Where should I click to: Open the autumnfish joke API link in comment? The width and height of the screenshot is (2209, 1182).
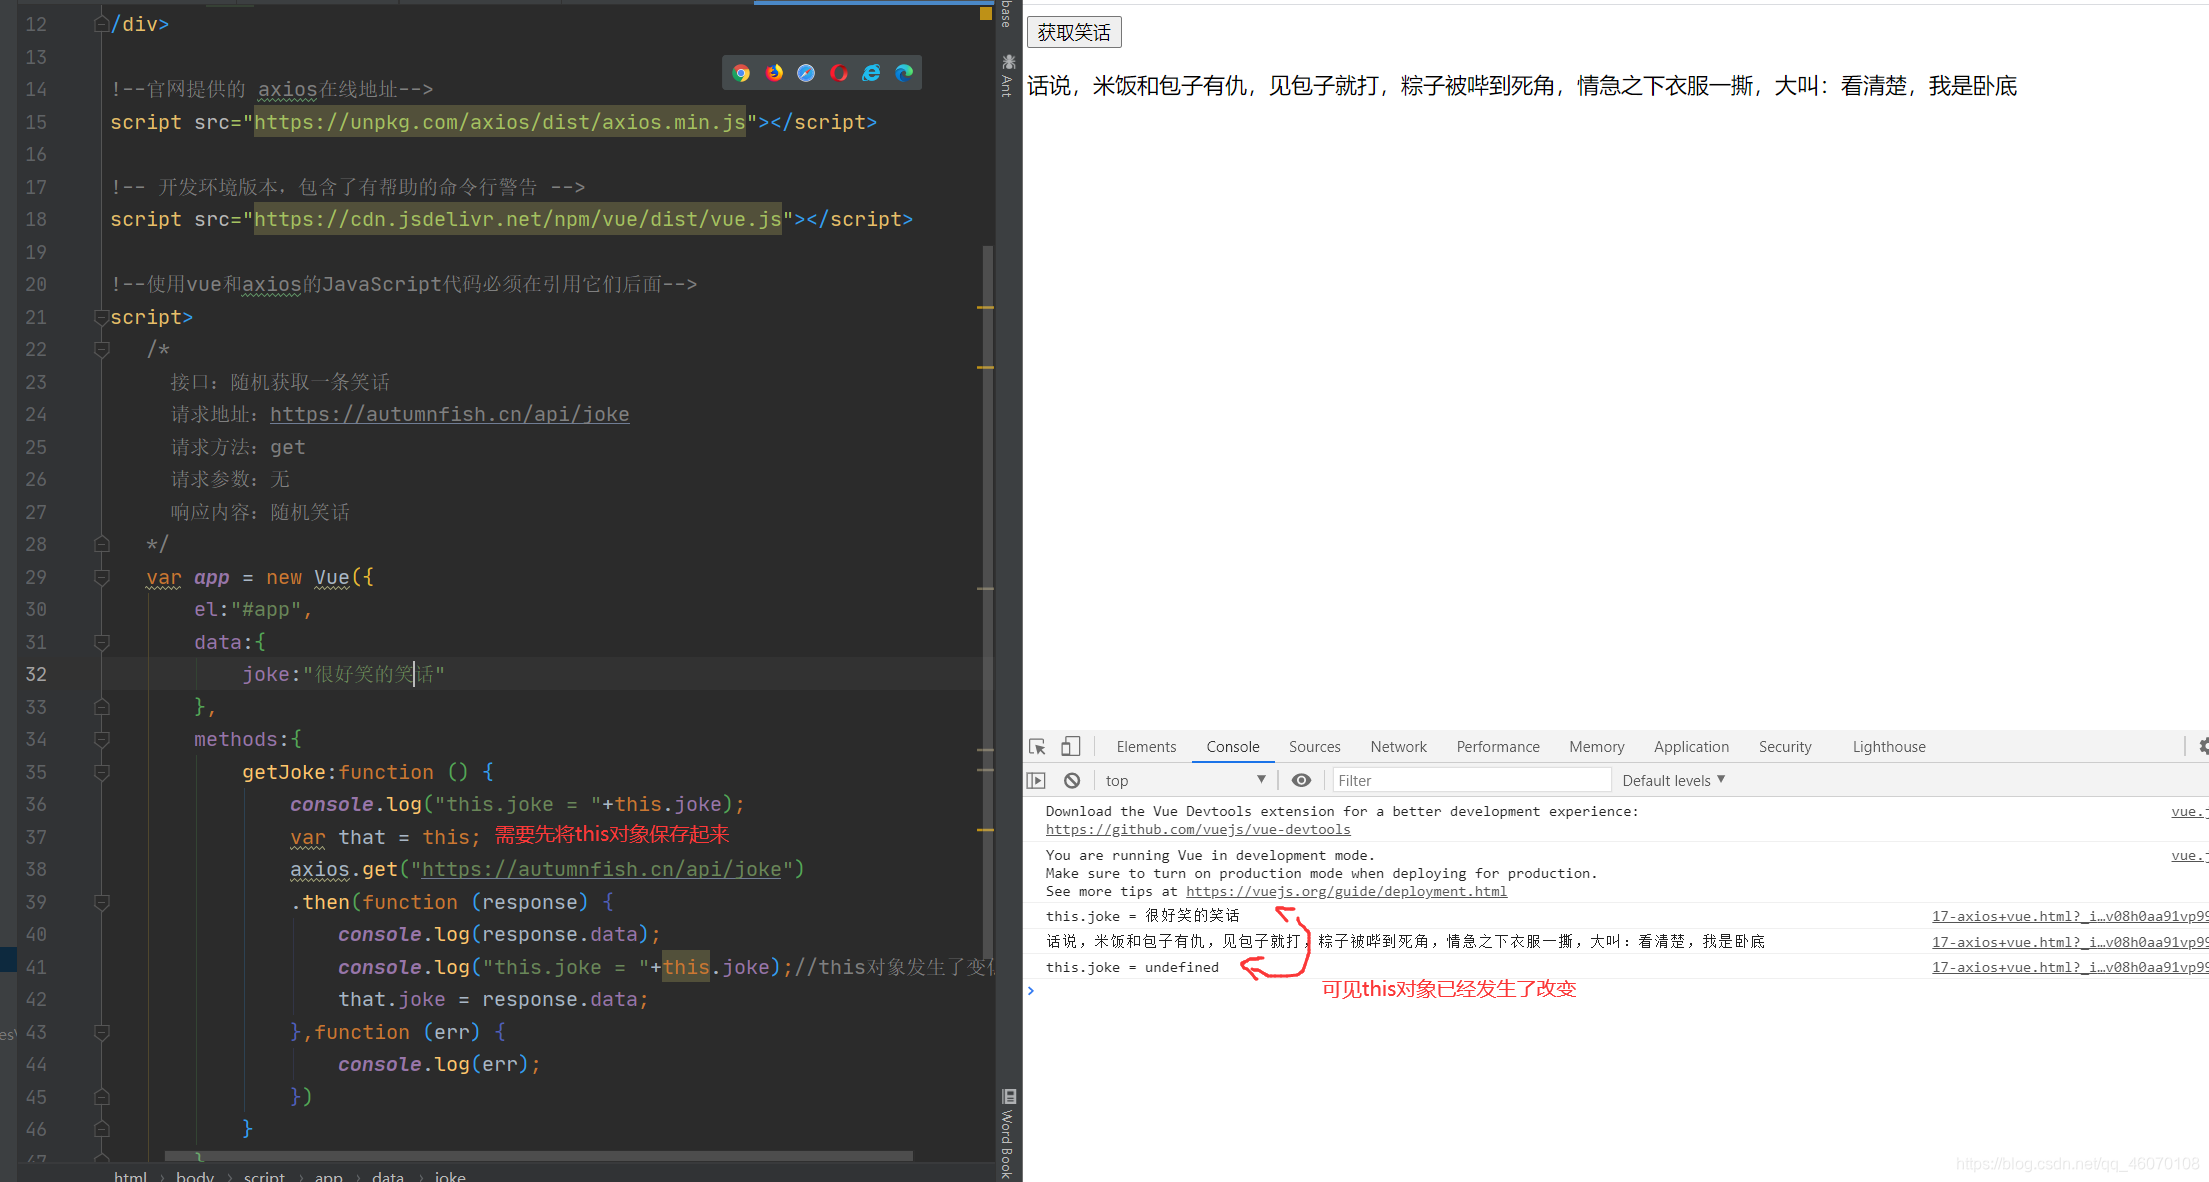pos(449,414)
